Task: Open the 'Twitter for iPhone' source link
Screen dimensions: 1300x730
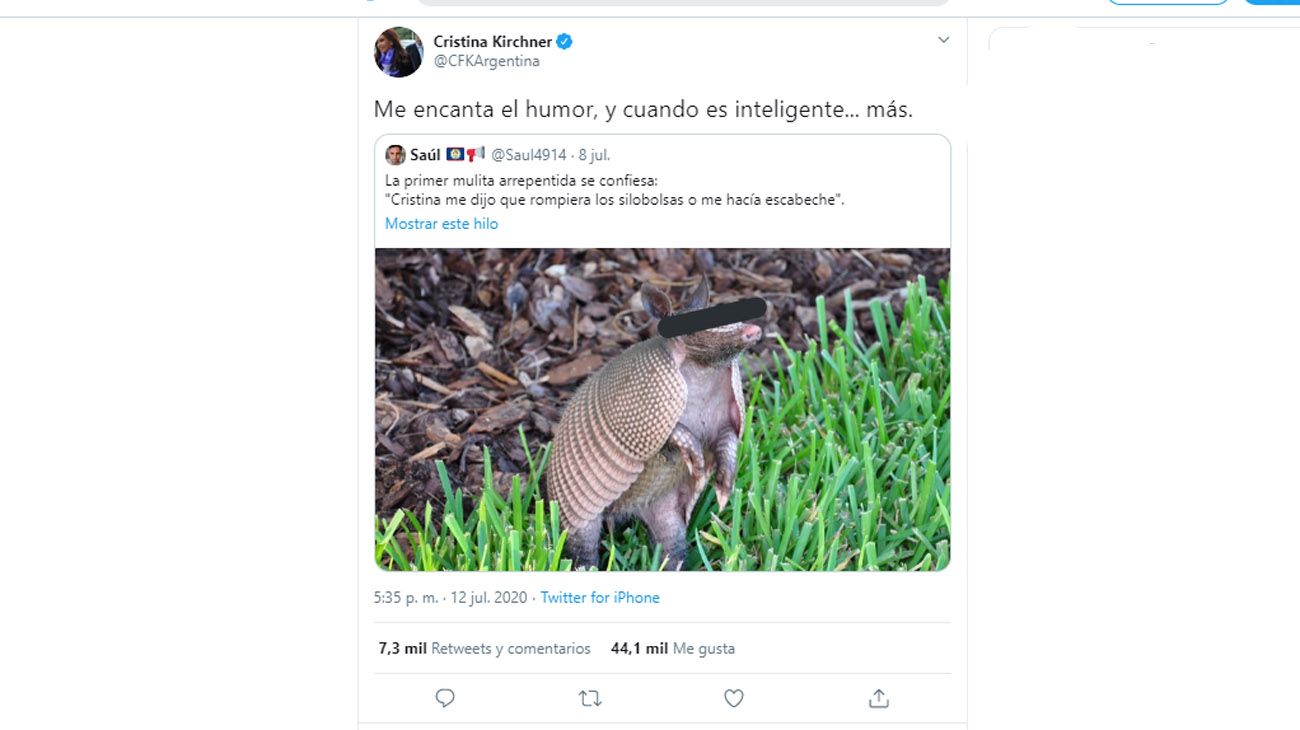Action: 599,597
